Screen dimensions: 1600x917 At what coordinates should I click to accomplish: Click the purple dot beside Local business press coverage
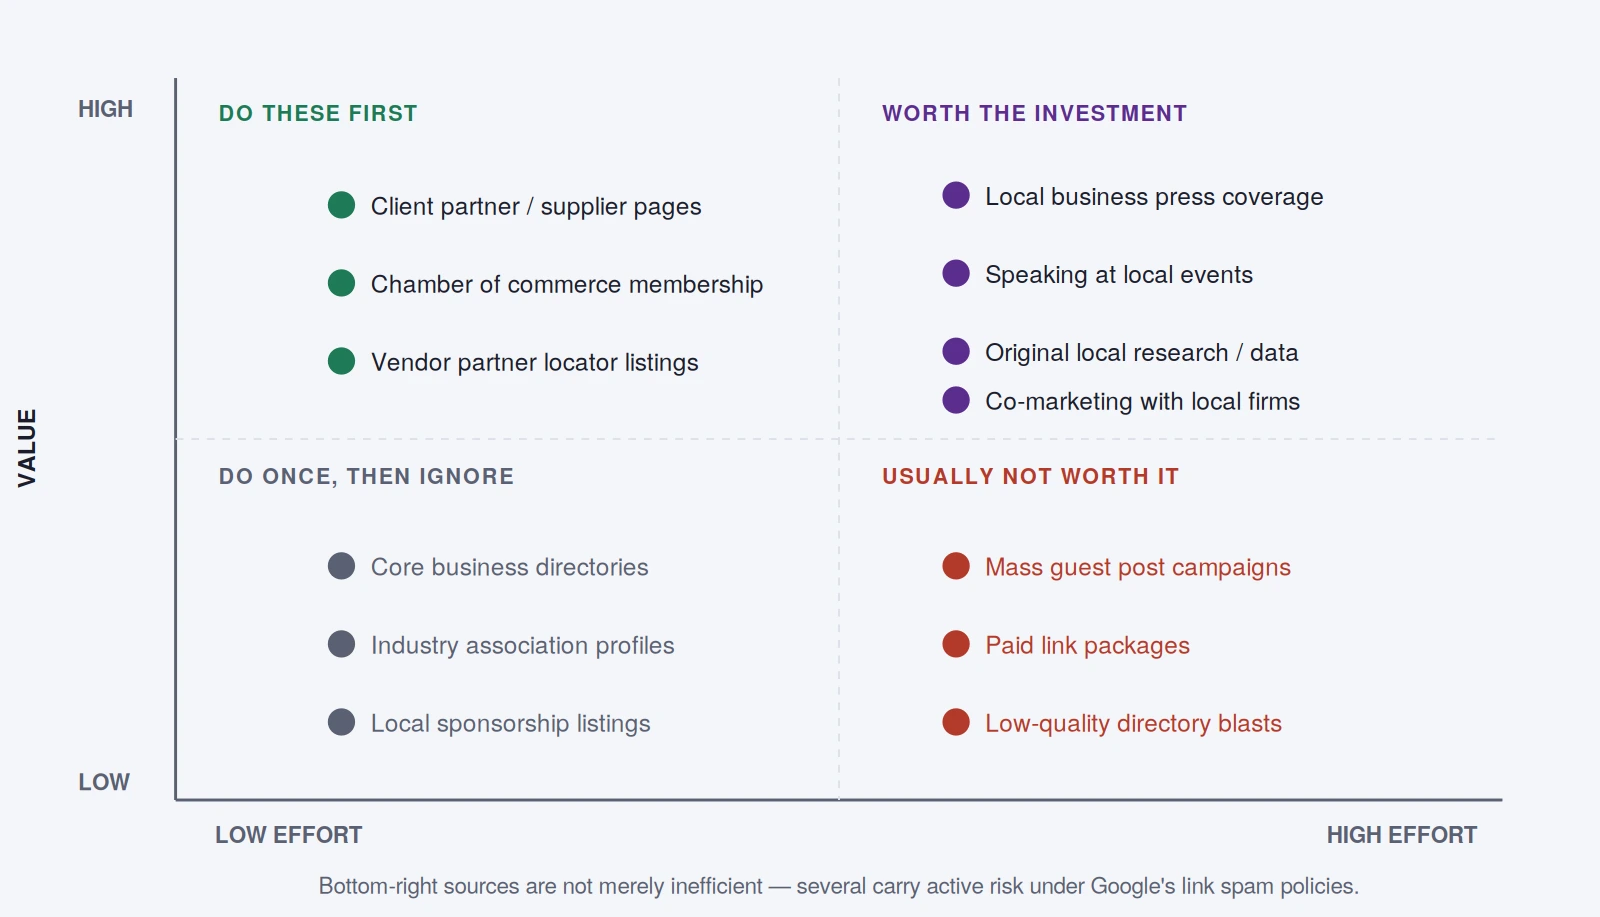956,195
